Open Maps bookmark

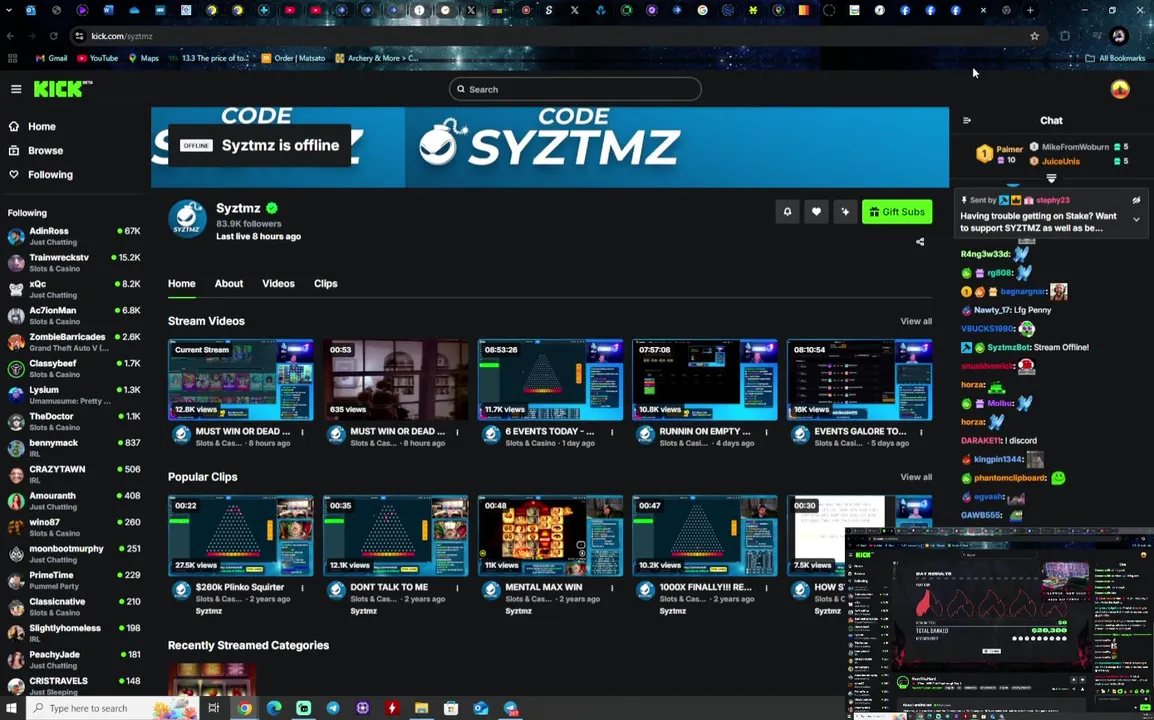click(144, 58)
